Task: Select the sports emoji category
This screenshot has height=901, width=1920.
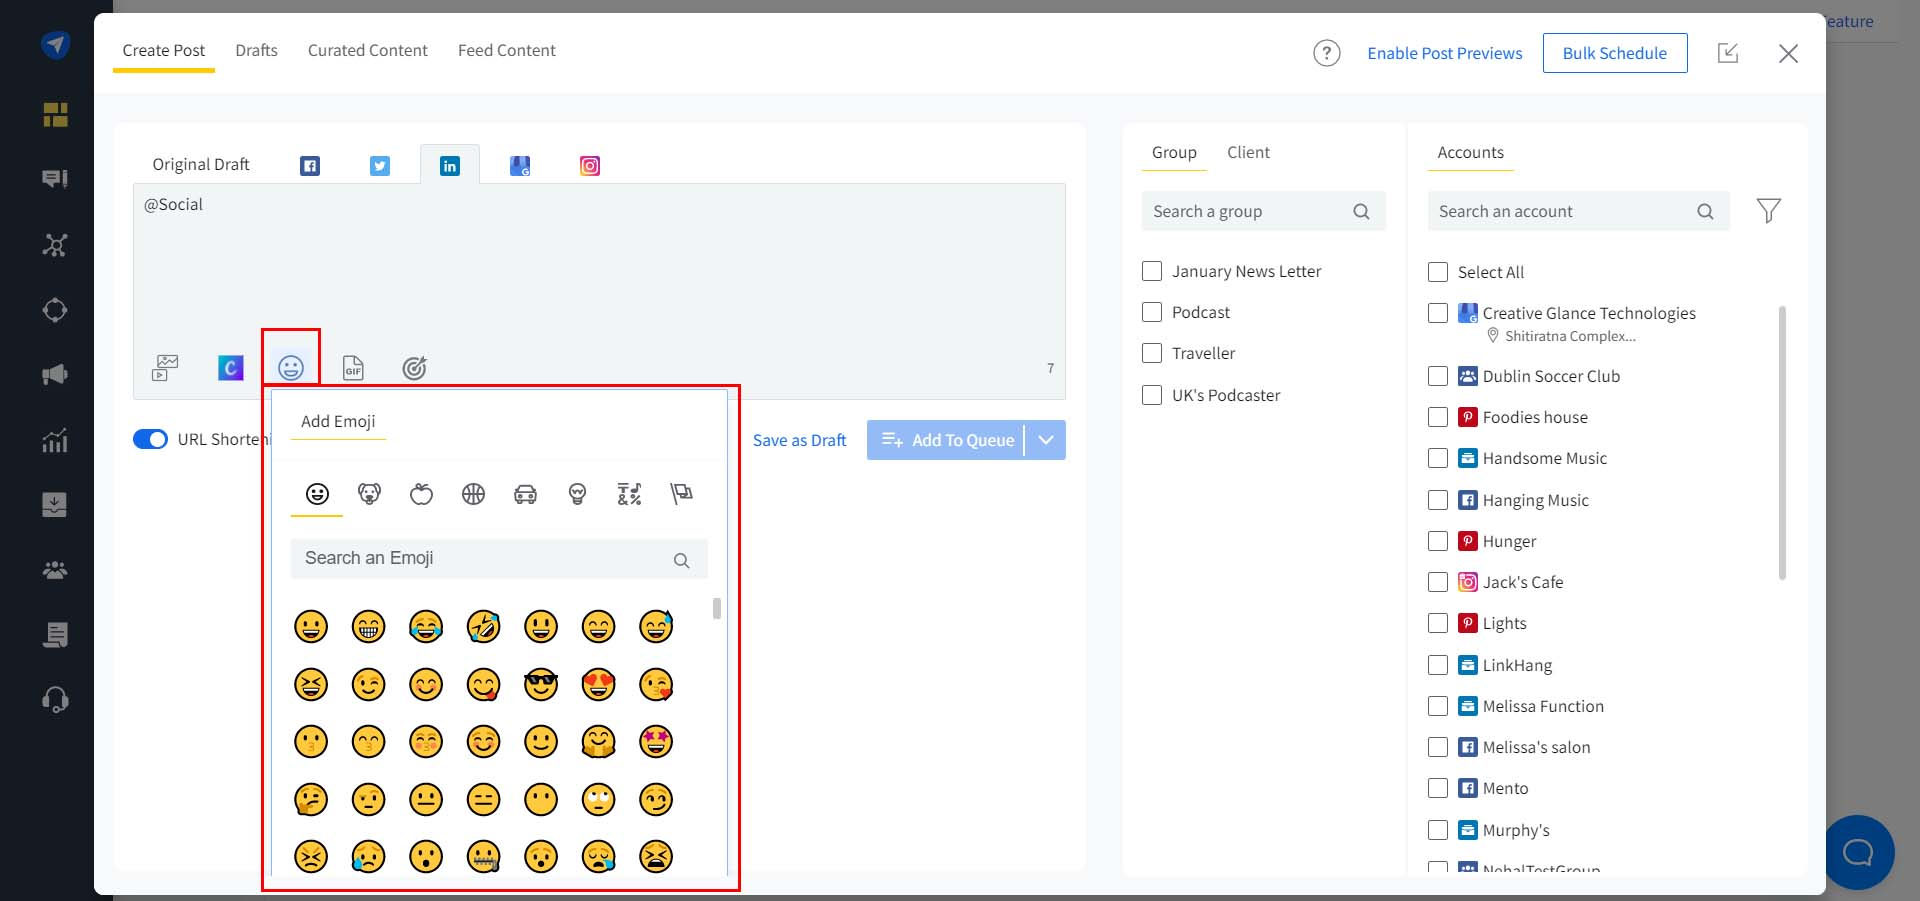Action: click(x=473, y=494)
